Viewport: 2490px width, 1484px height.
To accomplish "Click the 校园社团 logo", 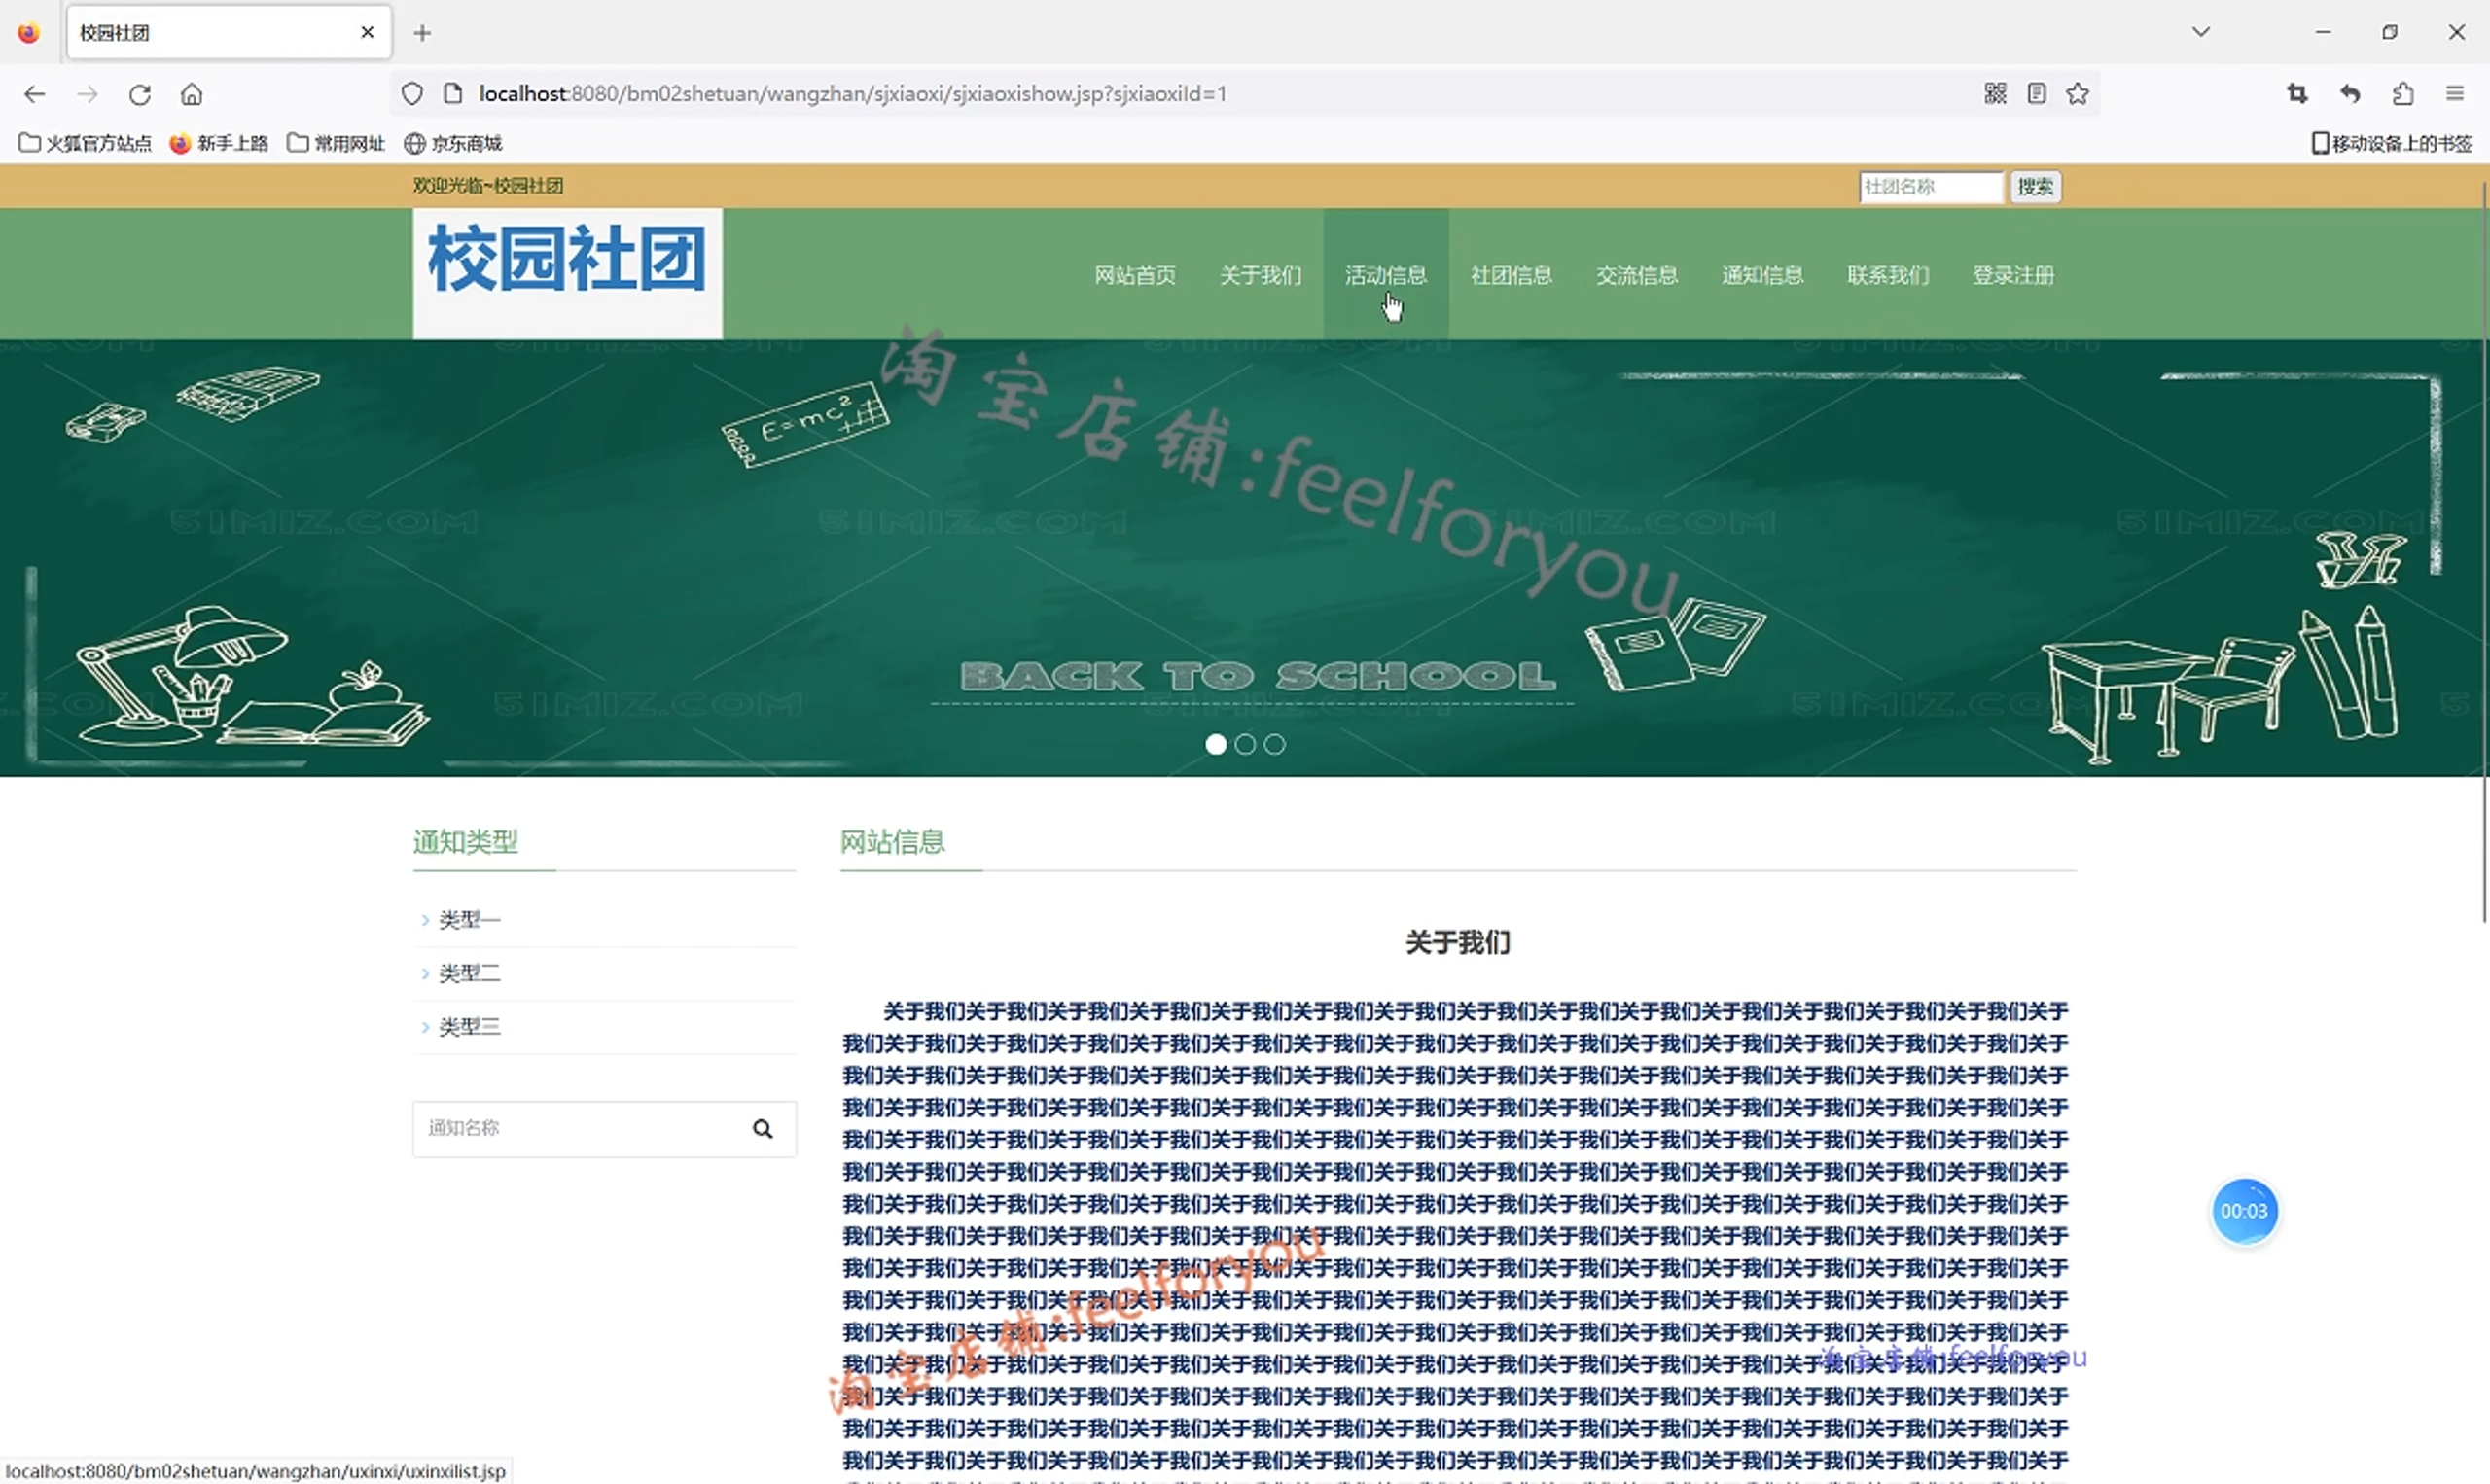I will click(x=567, y=273).
